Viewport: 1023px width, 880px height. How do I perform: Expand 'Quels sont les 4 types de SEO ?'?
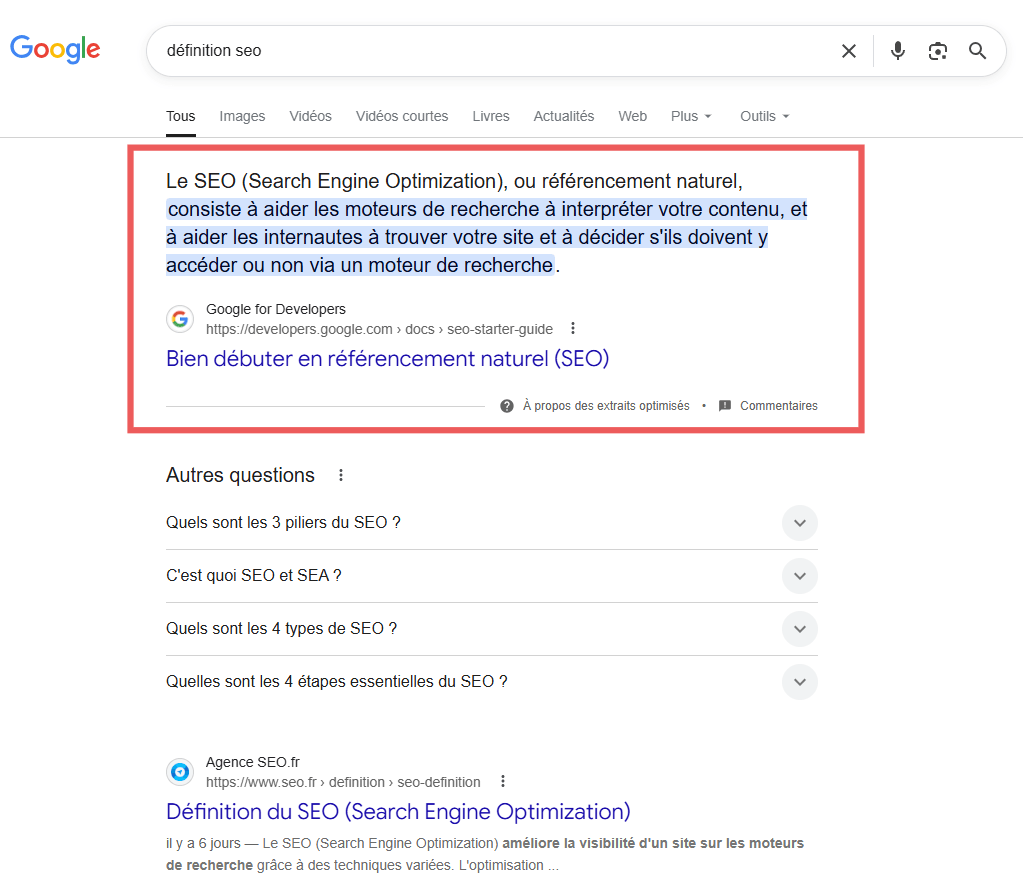tap(799, 629)
